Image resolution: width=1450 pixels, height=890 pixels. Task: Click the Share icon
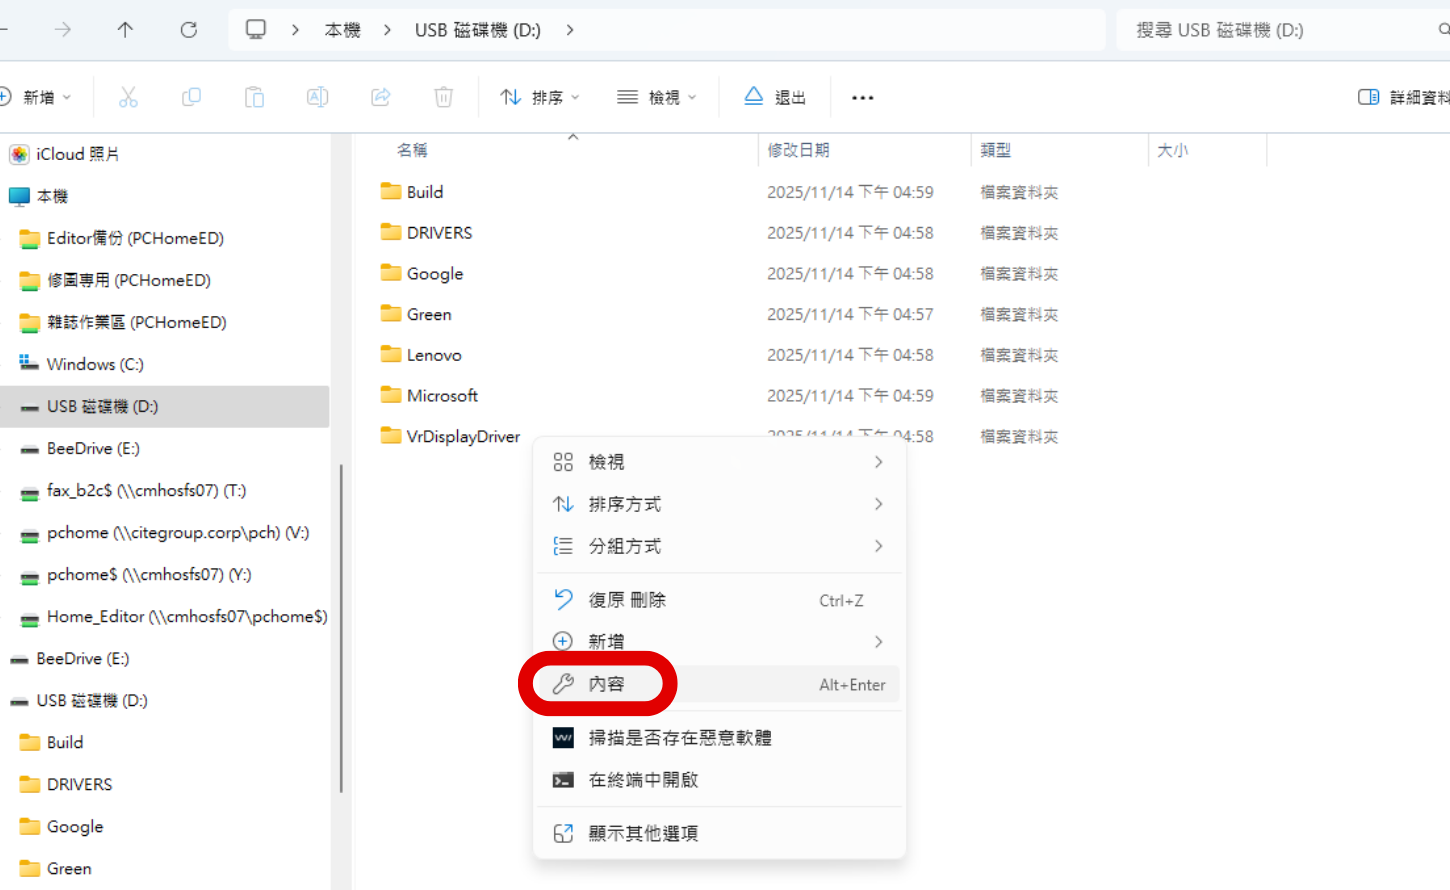(380, 96)
